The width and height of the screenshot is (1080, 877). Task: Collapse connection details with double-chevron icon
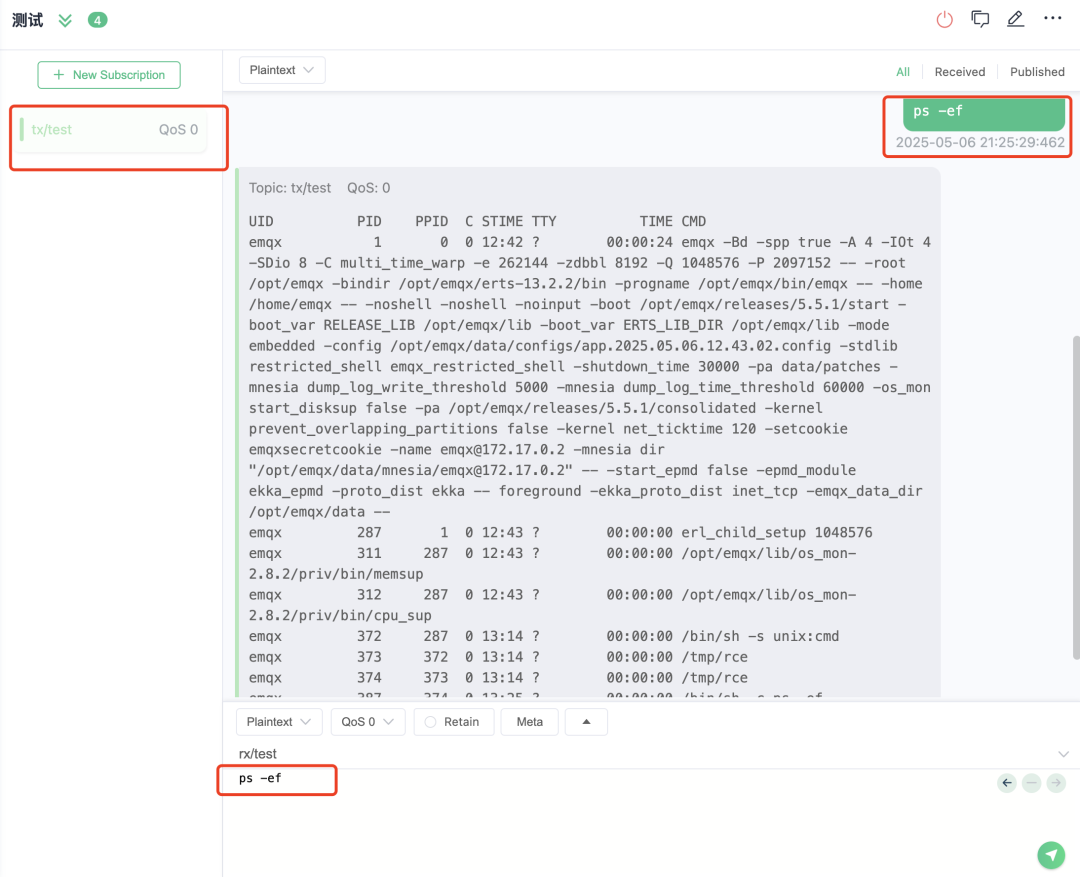[65, 21]
